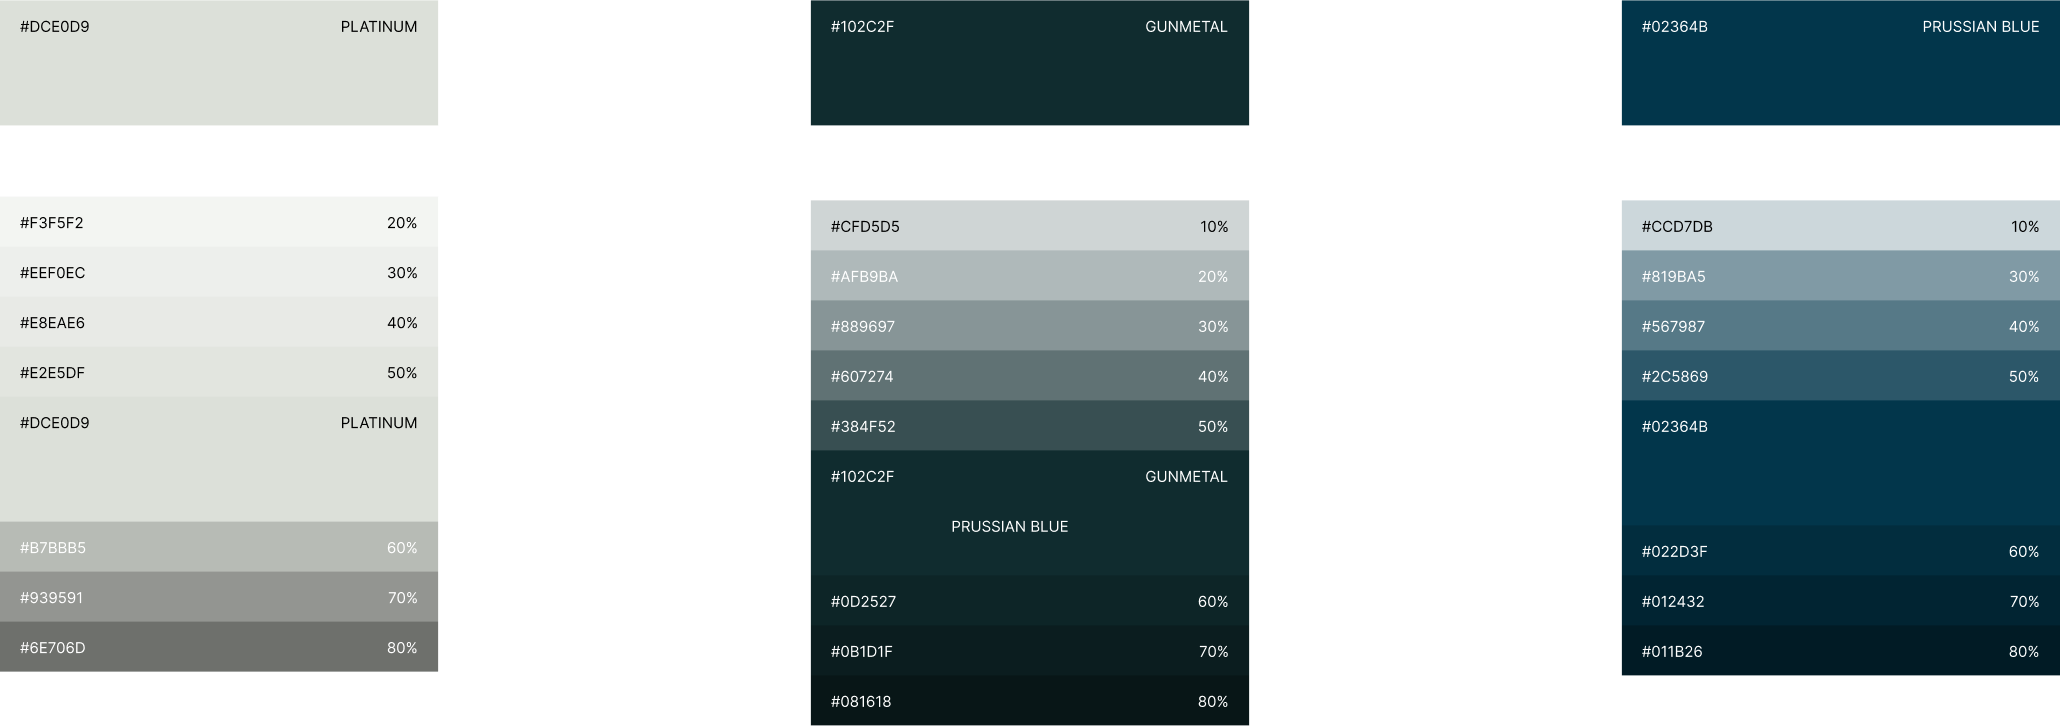Screen dimensions: 2060x726
Task: Pick the #011B26 80% shade
Action: (1841, 651)
